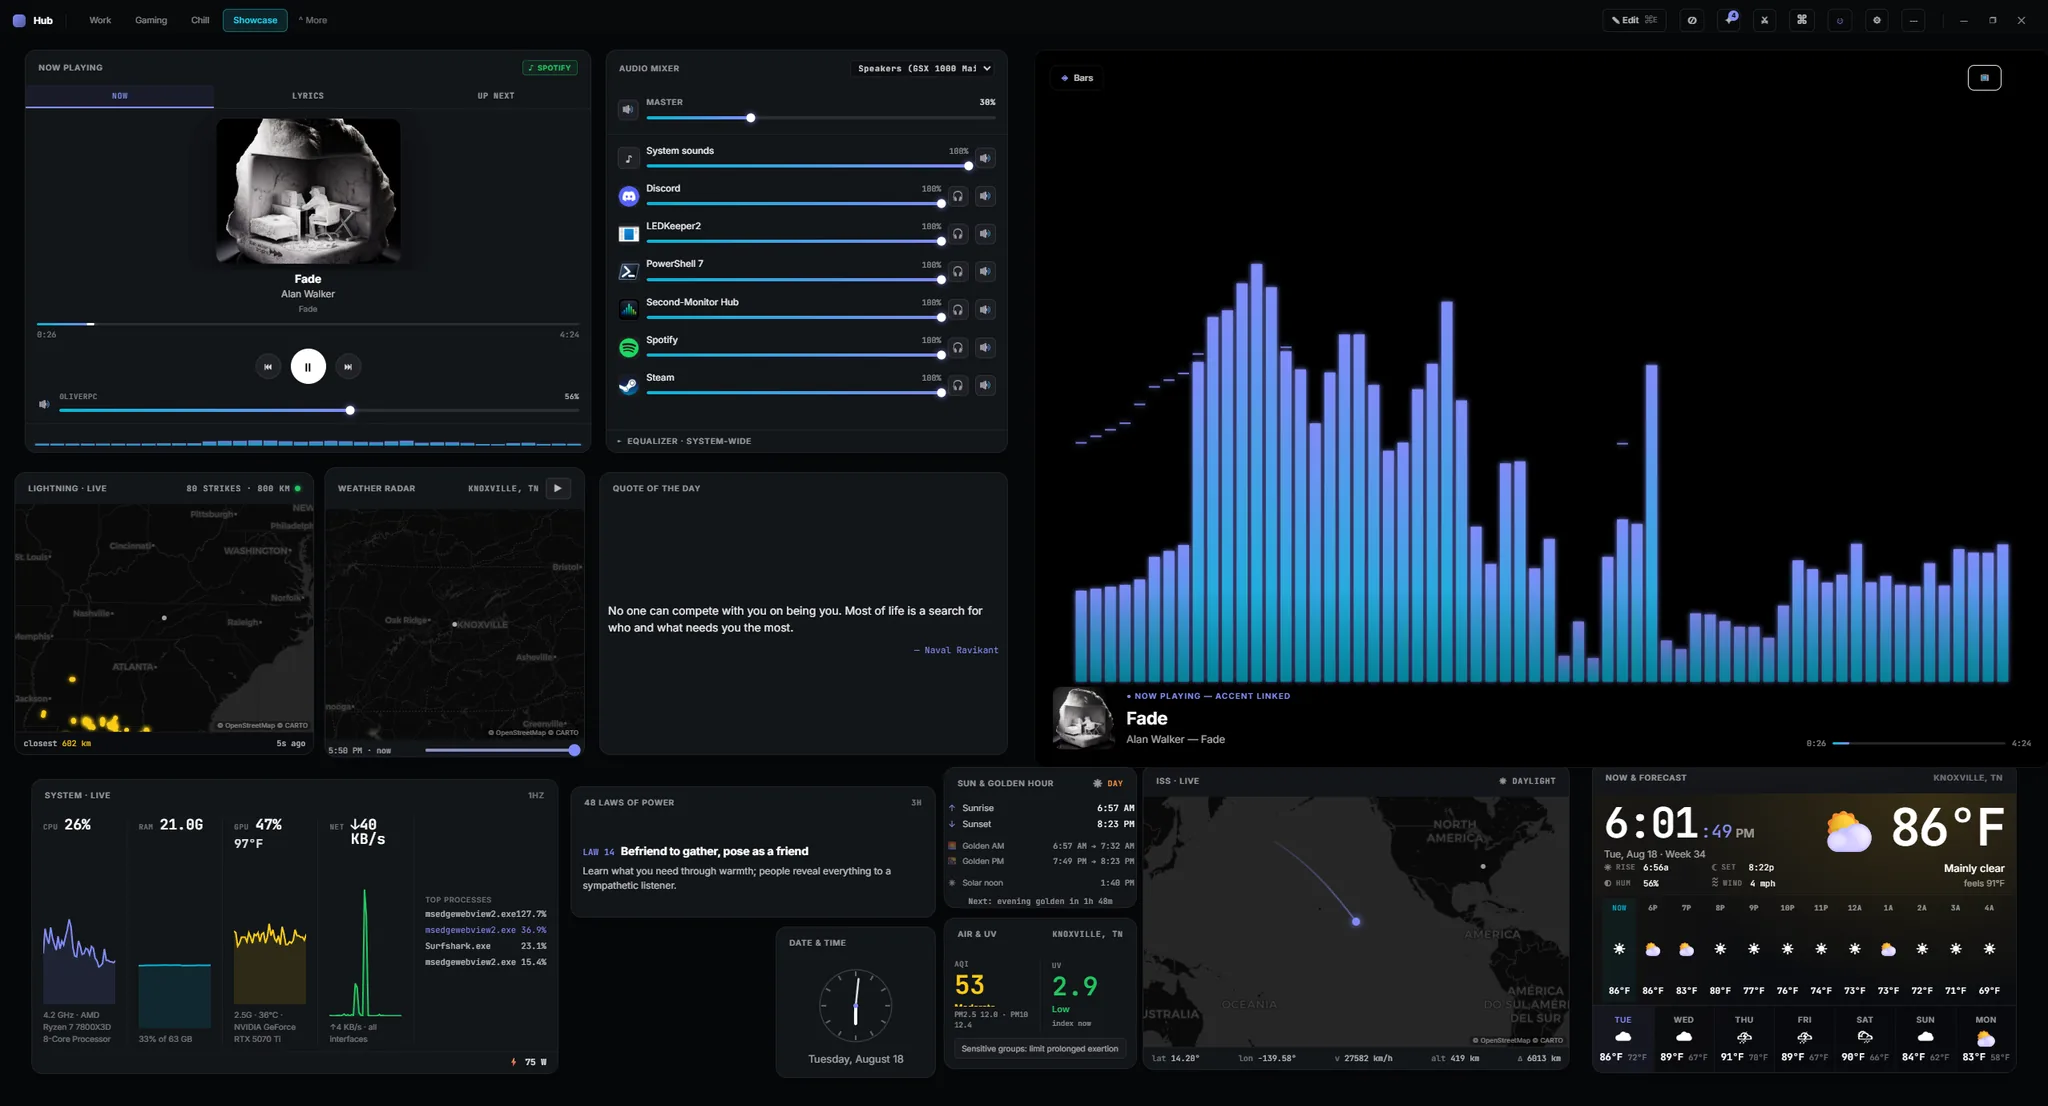Viewport: 2048px width, 1106px height.
Task: Open the settings gear icon
Action: (1876, 20)
